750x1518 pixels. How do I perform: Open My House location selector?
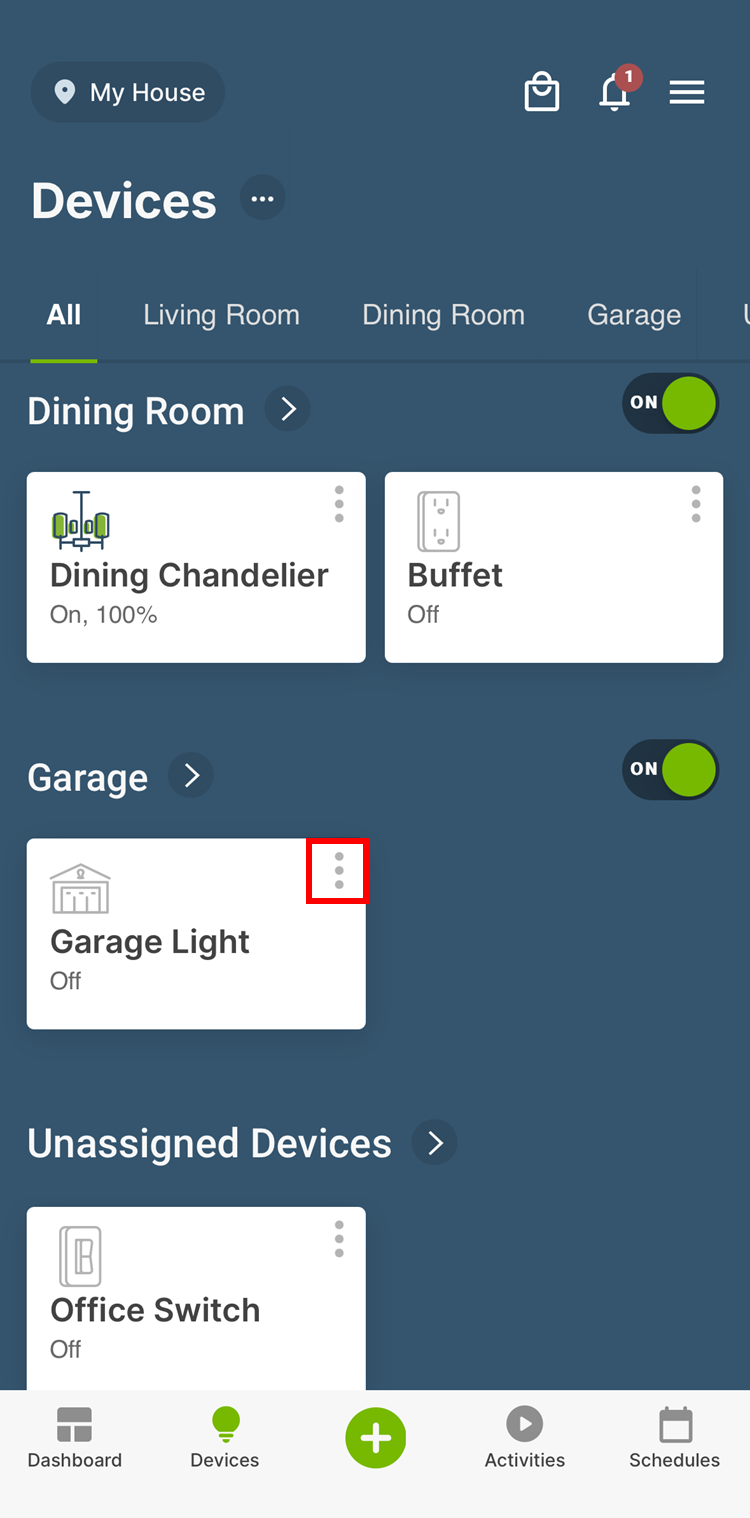[128, 93]
